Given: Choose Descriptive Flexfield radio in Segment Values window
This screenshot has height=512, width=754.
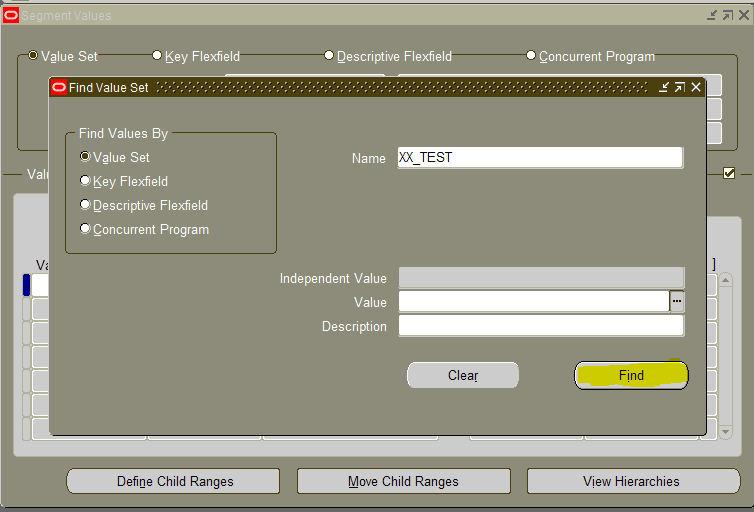Looking at the screenshot, I should pos(329,55).
